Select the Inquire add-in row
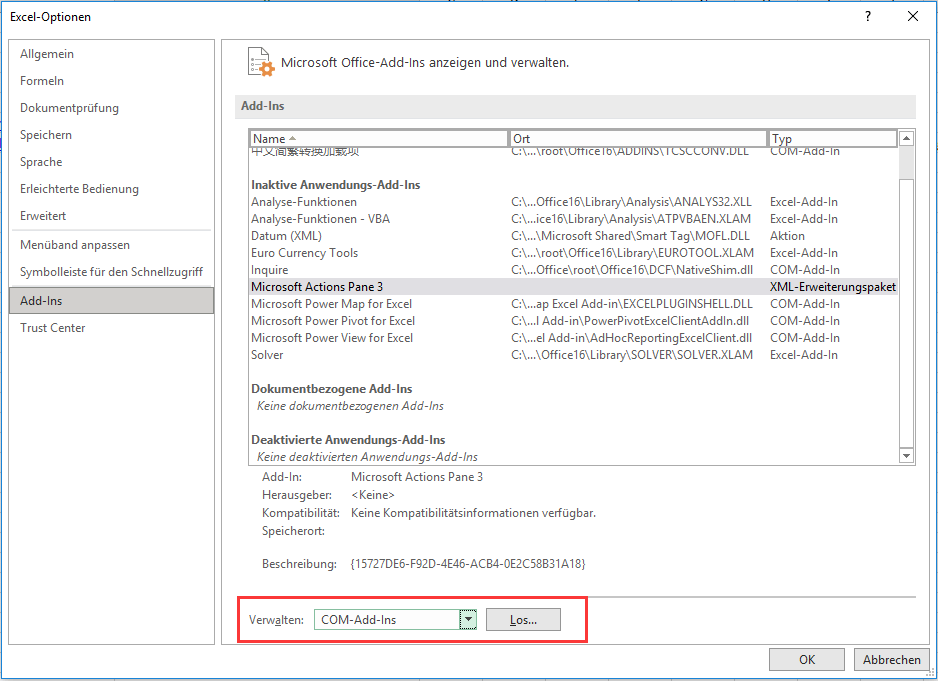This screenshot has height=681, width=938. click(x=573, y=270)
